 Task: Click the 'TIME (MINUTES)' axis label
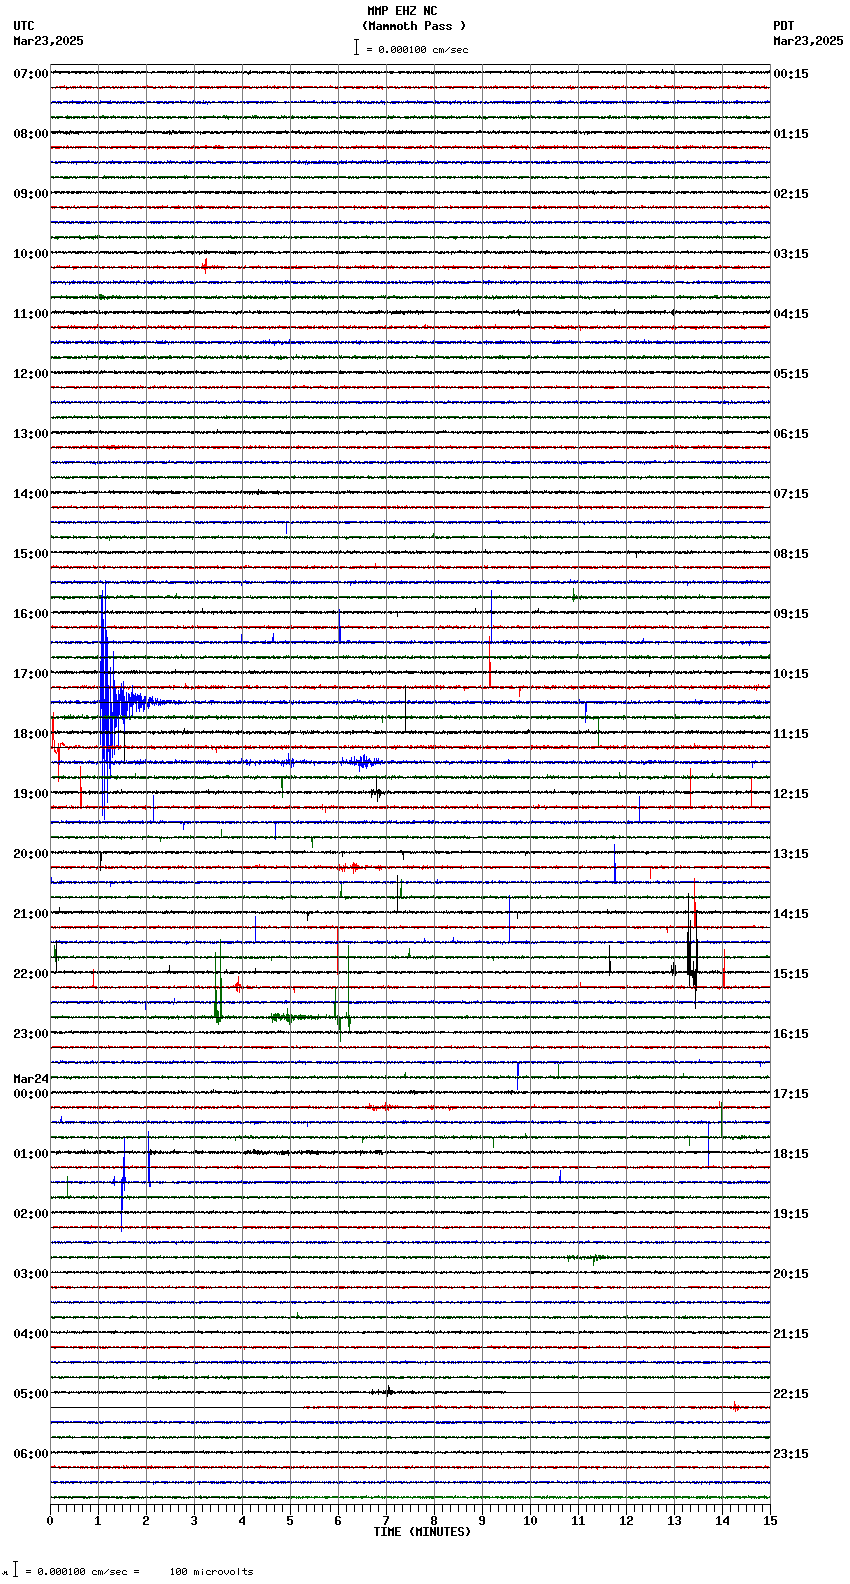[x=422, y=1532]
